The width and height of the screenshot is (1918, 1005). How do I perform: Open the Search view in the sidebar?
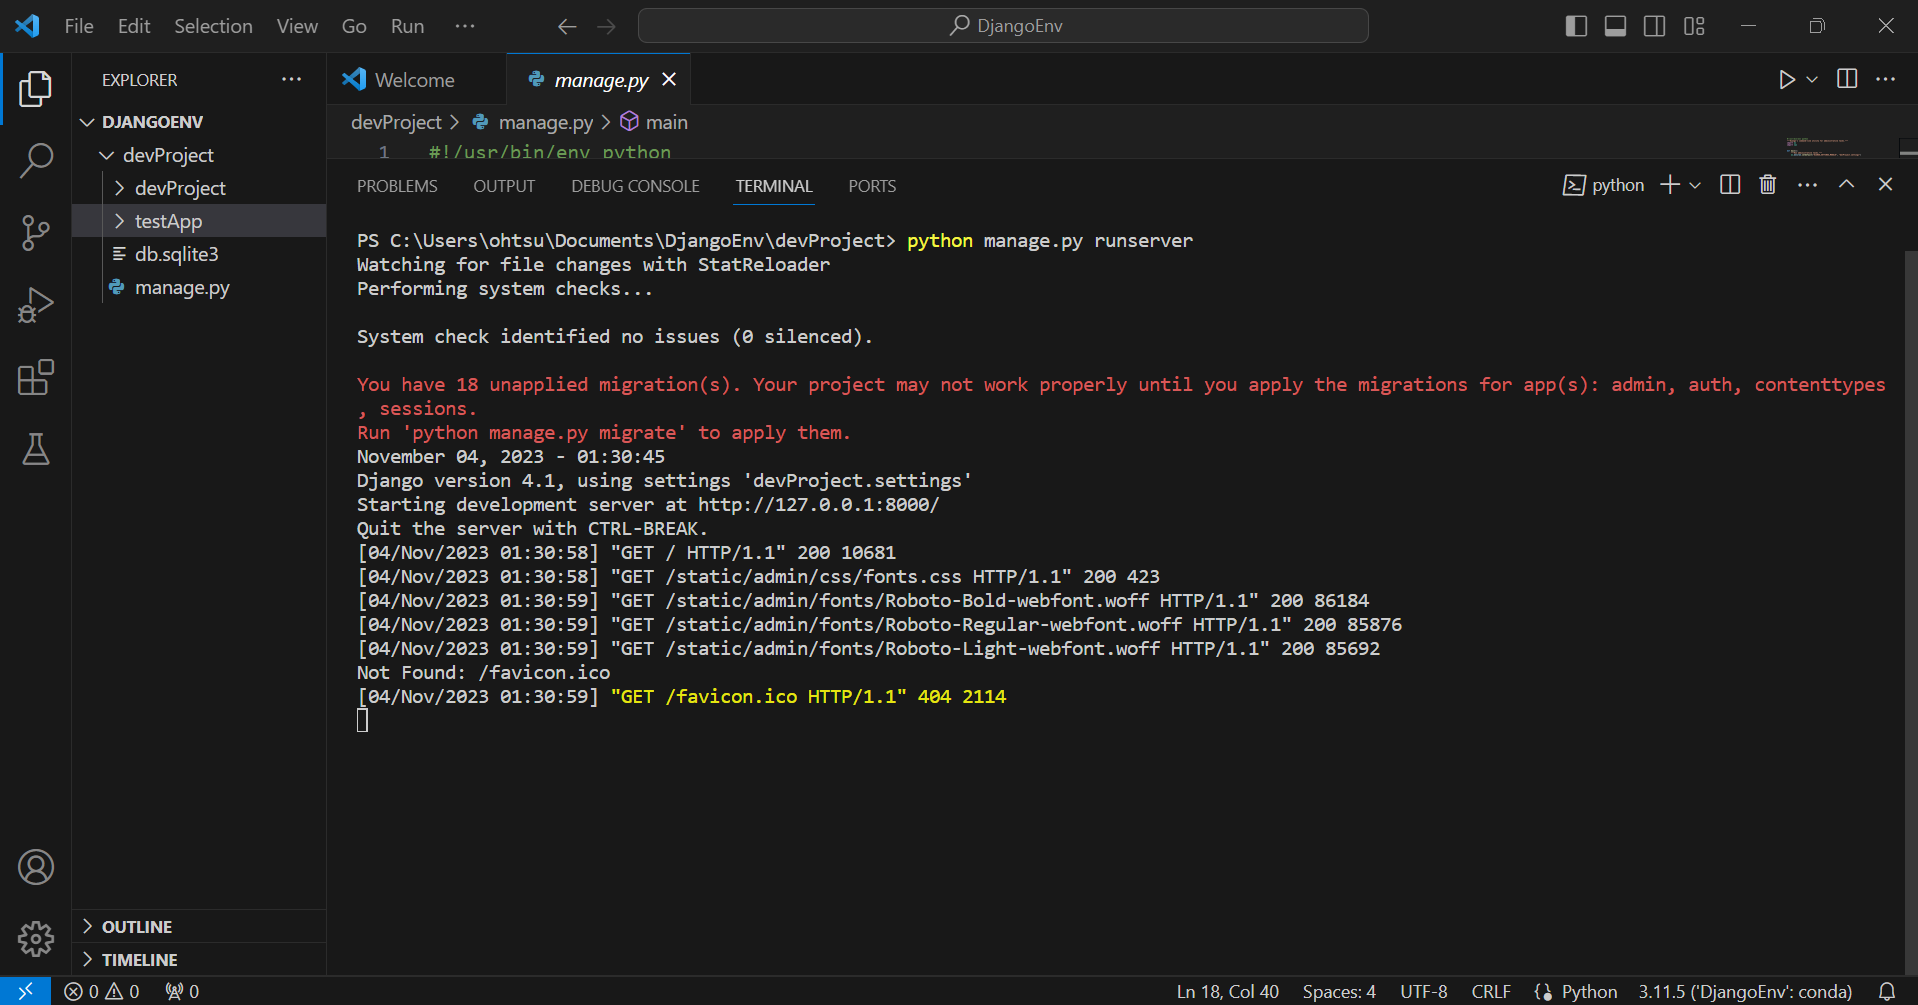click(36, 160)
